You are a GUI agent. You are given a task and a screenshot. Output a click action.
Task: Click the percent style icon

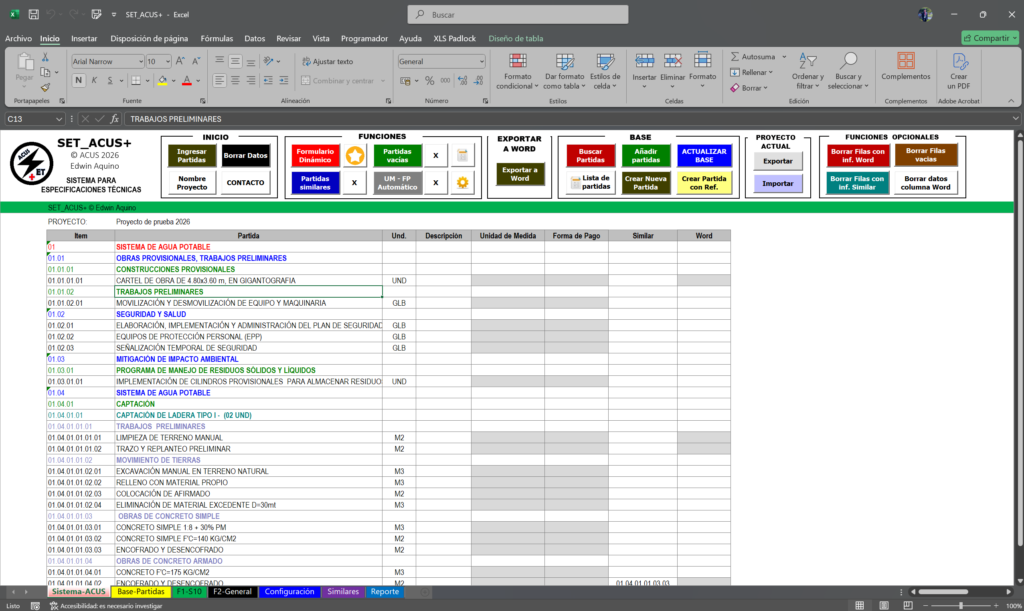tap(430, 80)
